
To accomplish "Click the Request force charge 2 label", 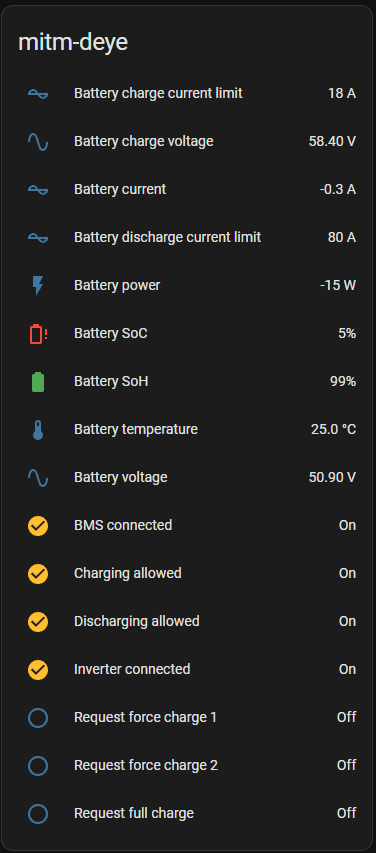I will [x=146, y=765].
